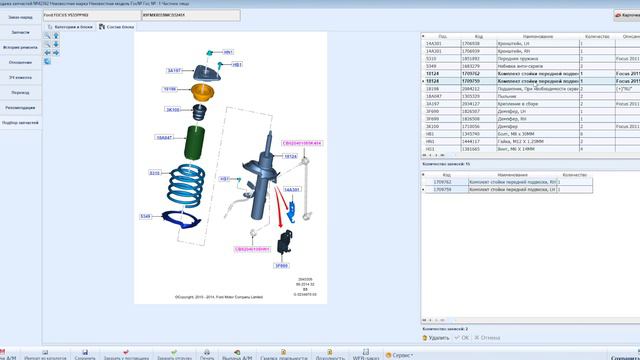Click the pink CB52040108SKA04 link label
640x360 pixels.
click(x=302, y=143)
